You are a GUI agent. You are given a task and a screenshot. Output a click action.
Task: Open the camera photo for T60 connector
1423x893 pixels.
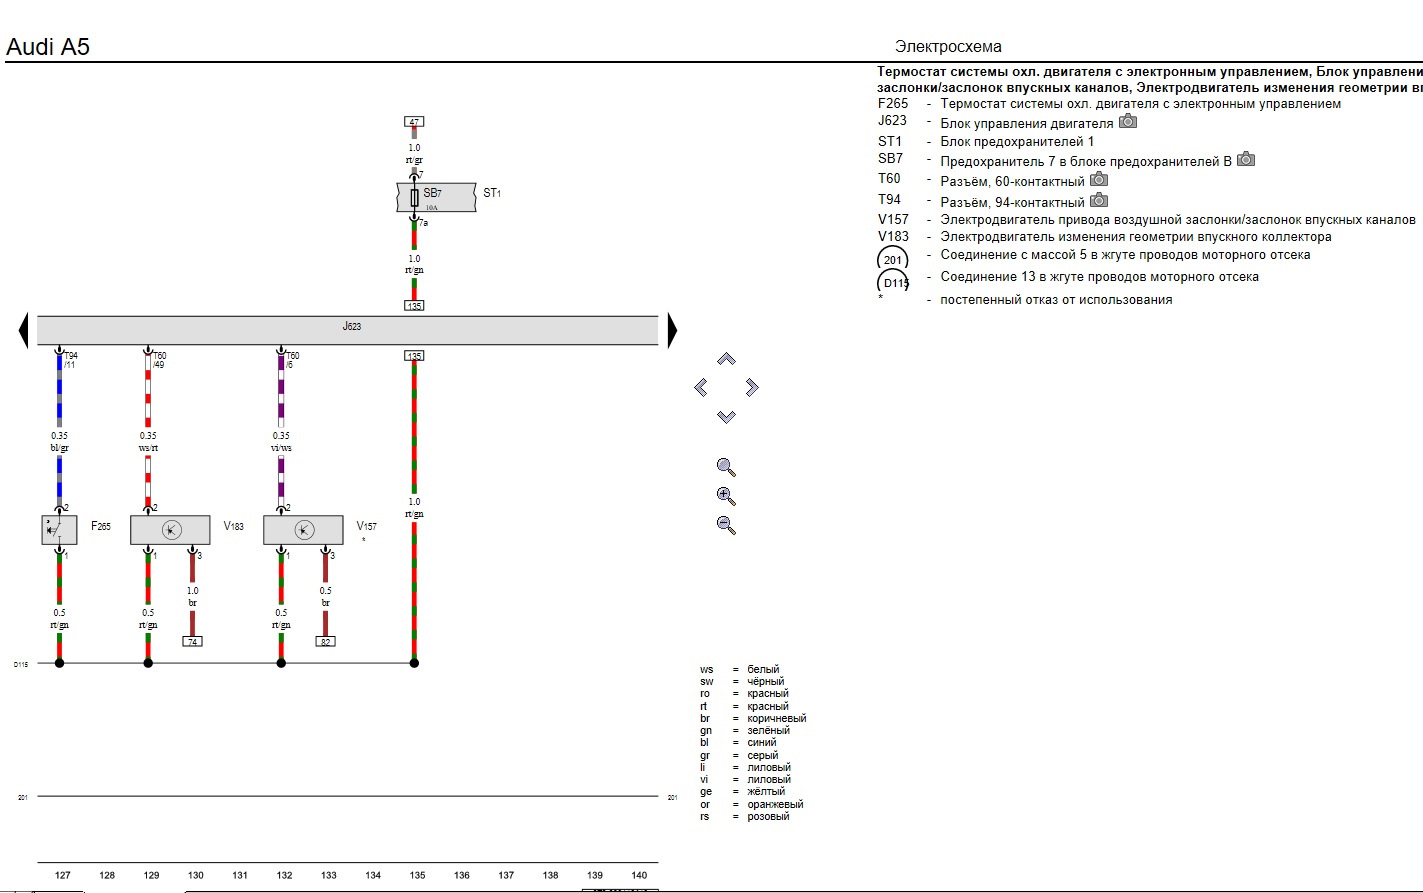(1099, 179)
